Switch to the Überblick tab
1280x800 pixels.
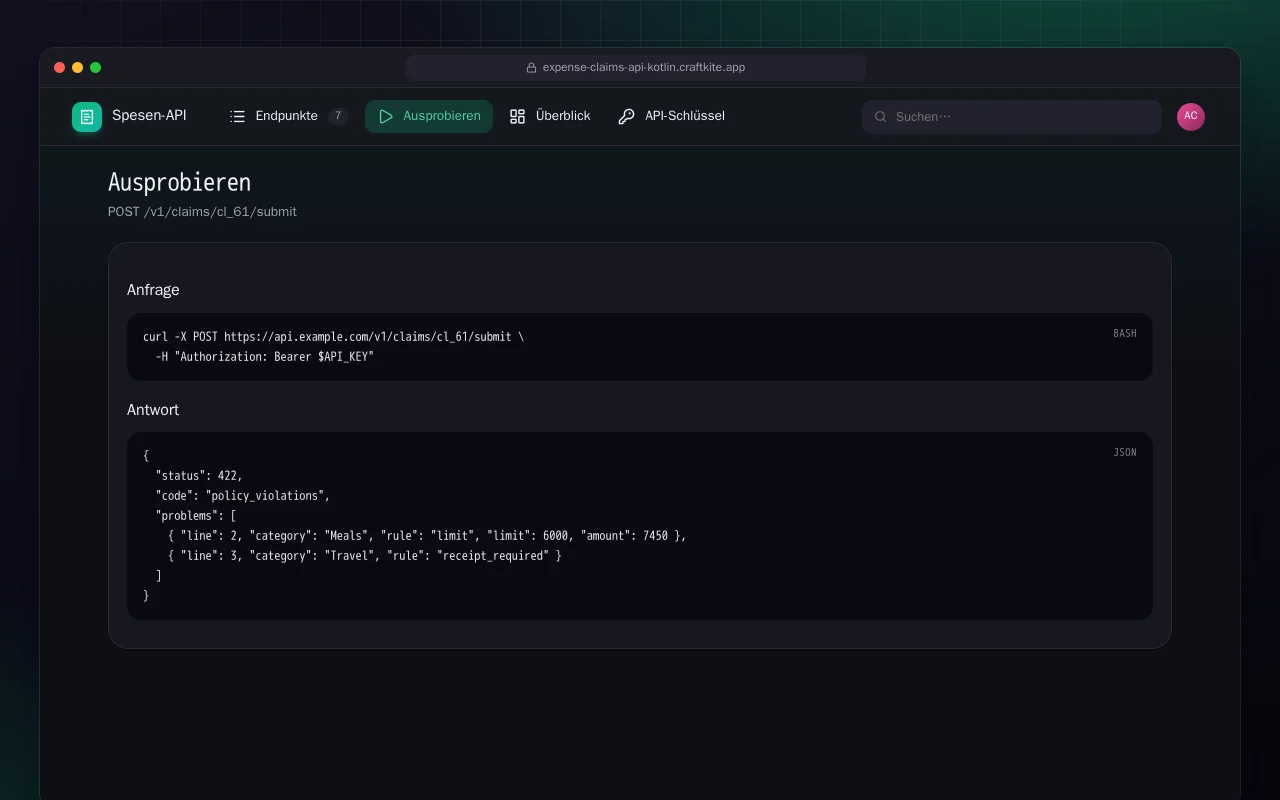coord(550,116)
